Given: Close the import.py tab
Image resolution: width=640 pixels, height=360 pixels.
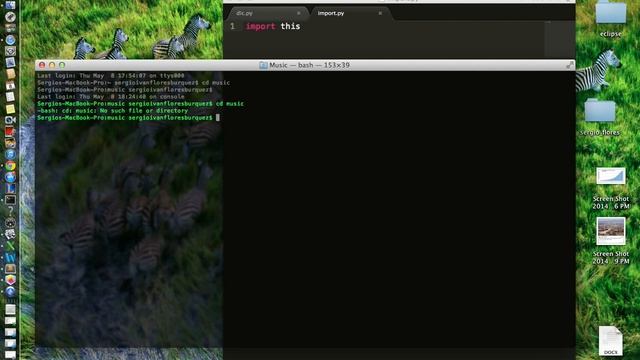Looking at the screenshot, I should [x=380, y=13].
